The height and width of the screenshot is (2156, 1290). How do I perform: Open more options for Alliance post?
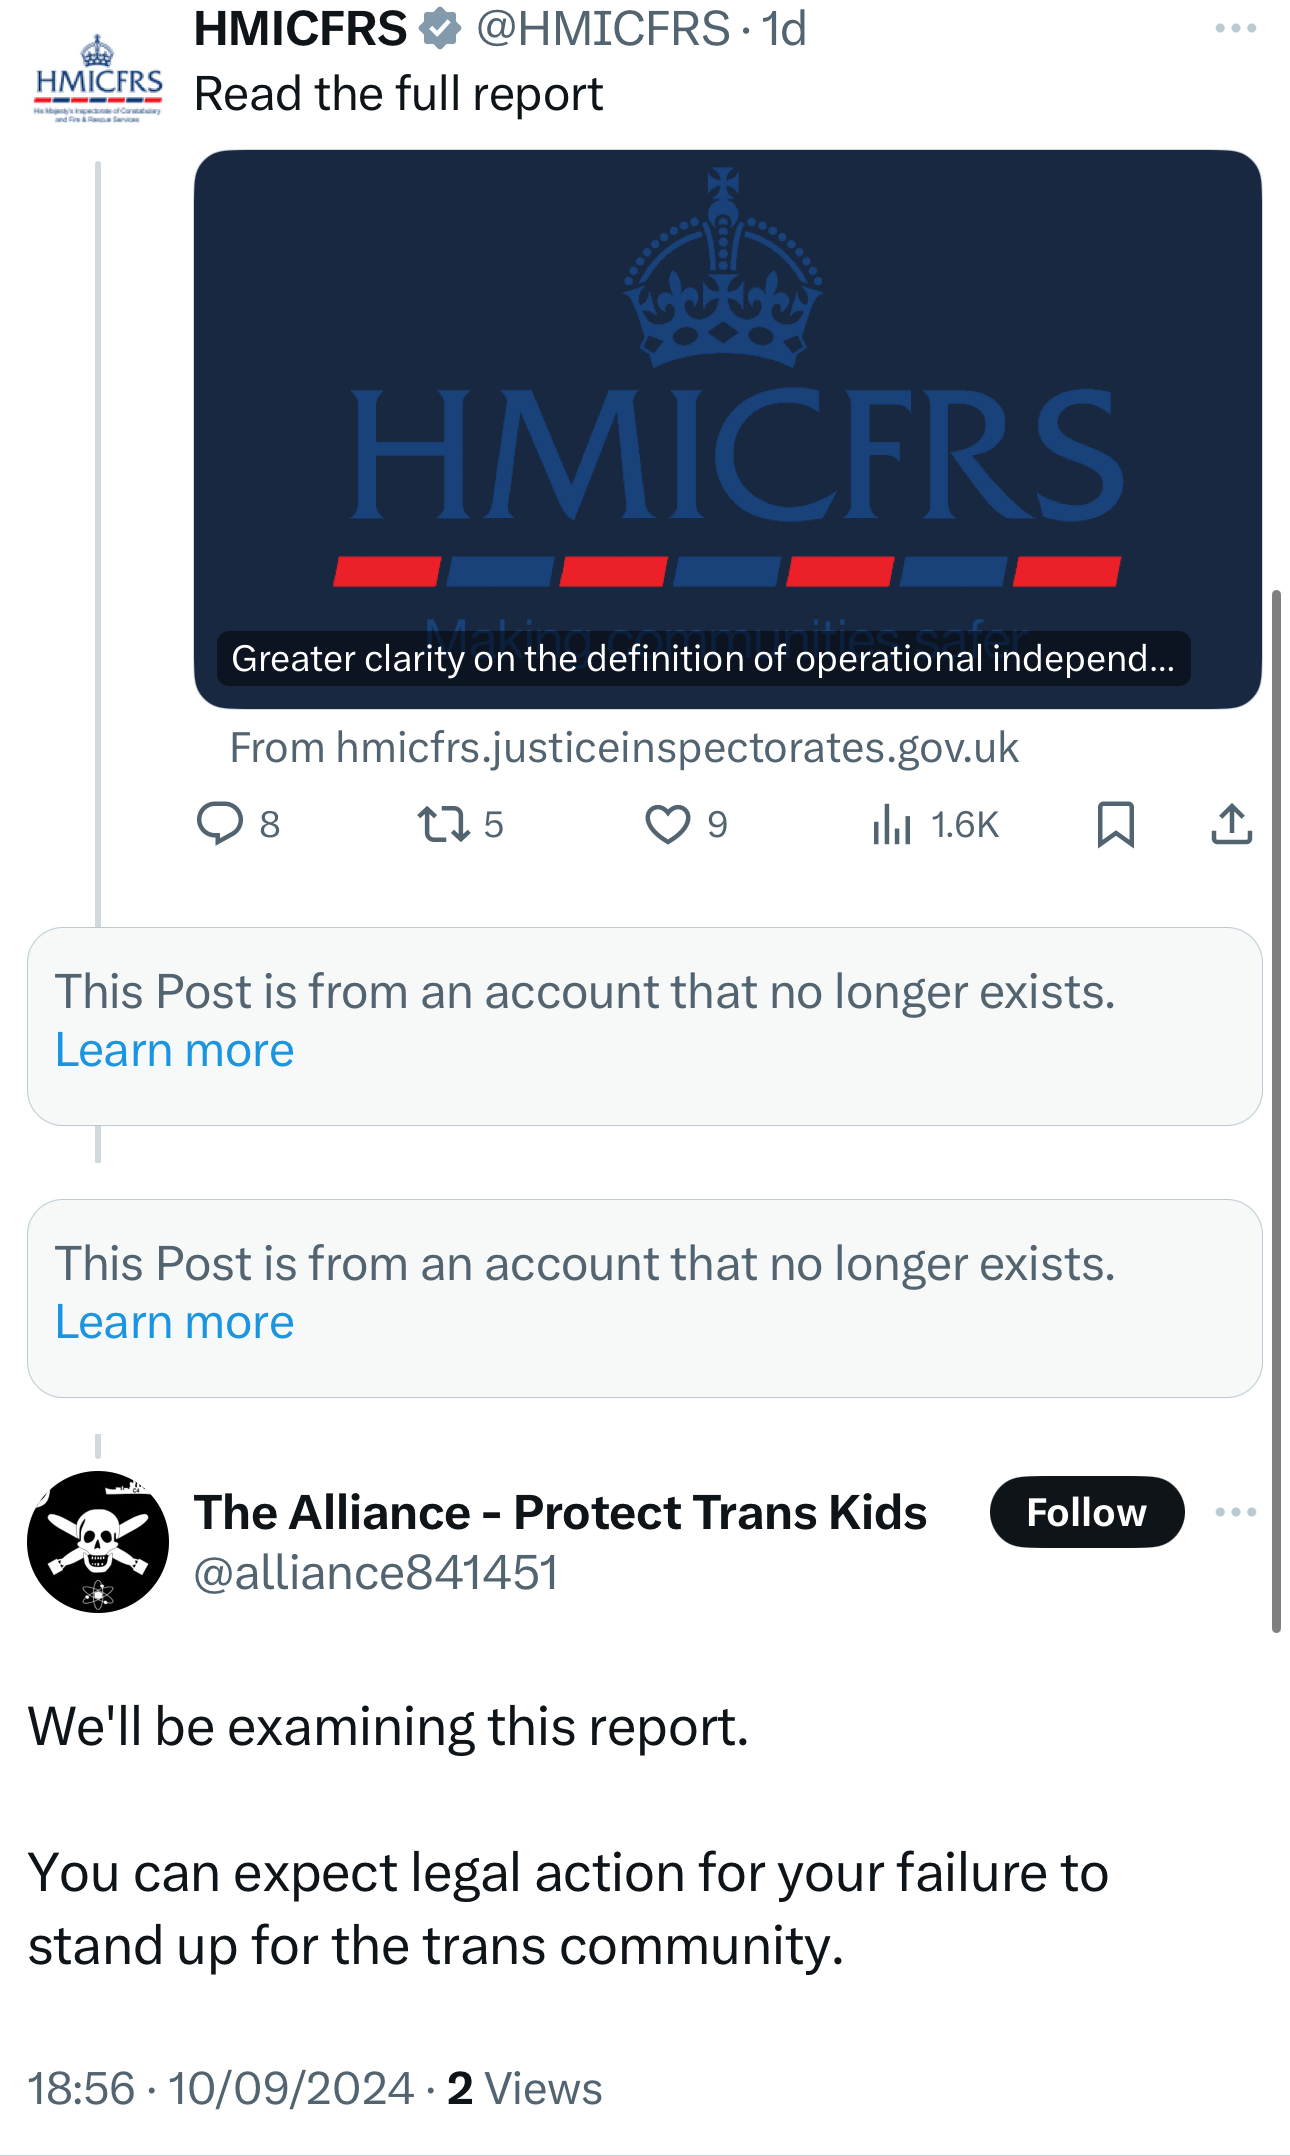click(1235, 1512)
